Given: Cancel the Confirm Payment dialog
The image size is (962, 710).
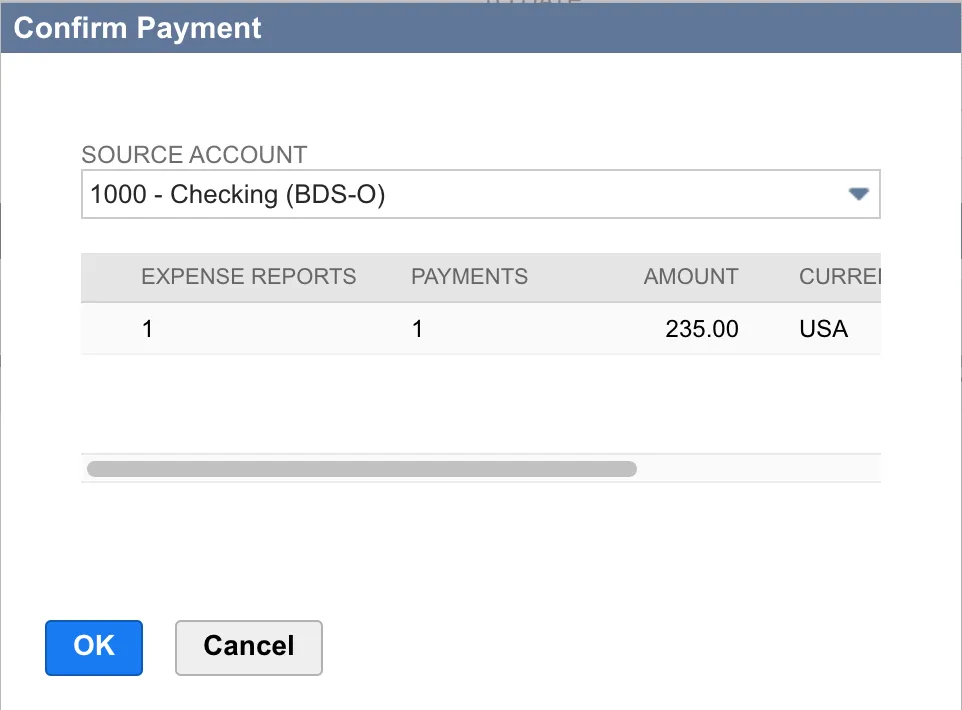Looking at the screenshot, I should click(248, 647).
